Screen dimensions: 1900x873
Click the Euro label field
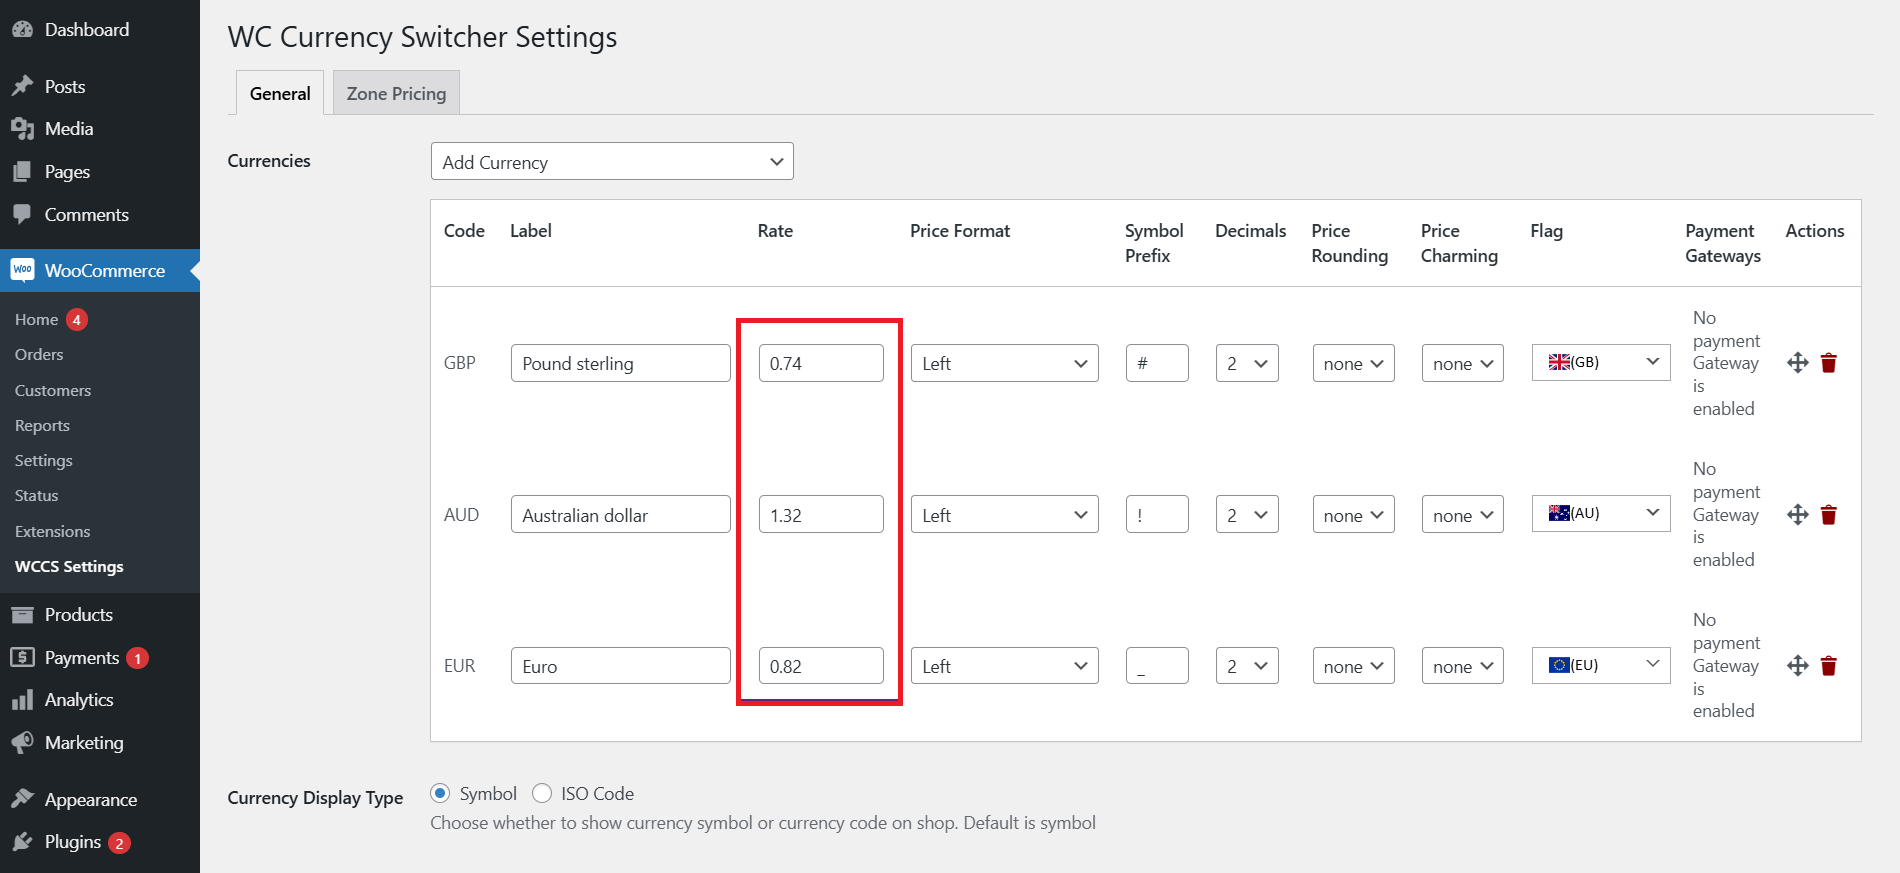621,666
